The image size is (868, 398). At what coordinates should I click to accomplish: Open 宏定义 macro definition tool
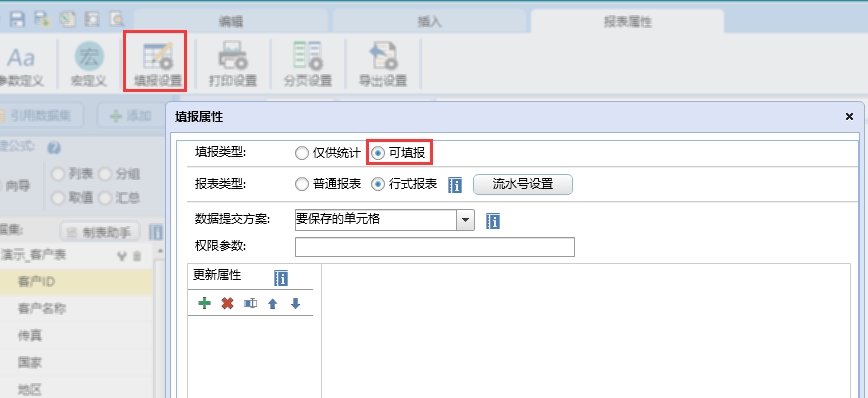pyautogui.click(x=89, y=64)
